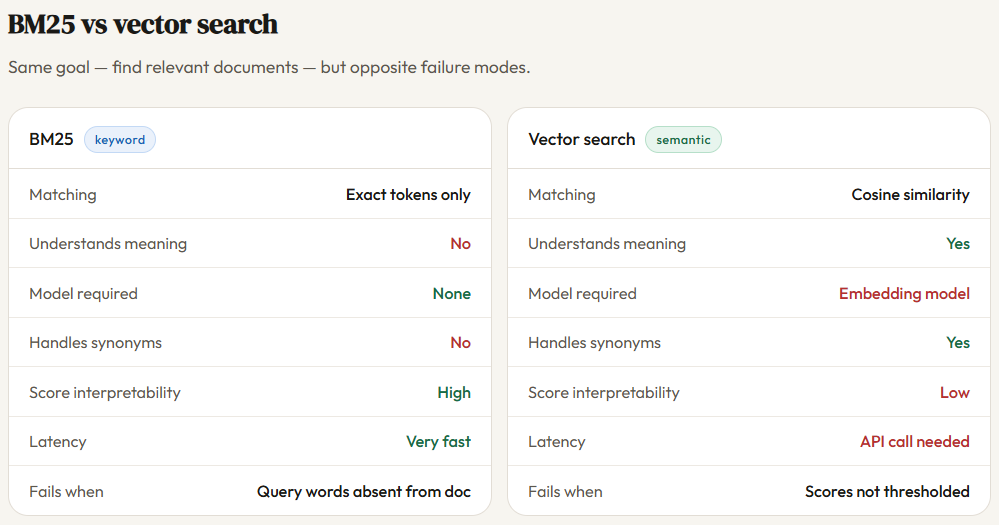The image size is (999, 525).
Task: Click Handles synonyms label in BM25 card
Action: click(x=95, y=343)
